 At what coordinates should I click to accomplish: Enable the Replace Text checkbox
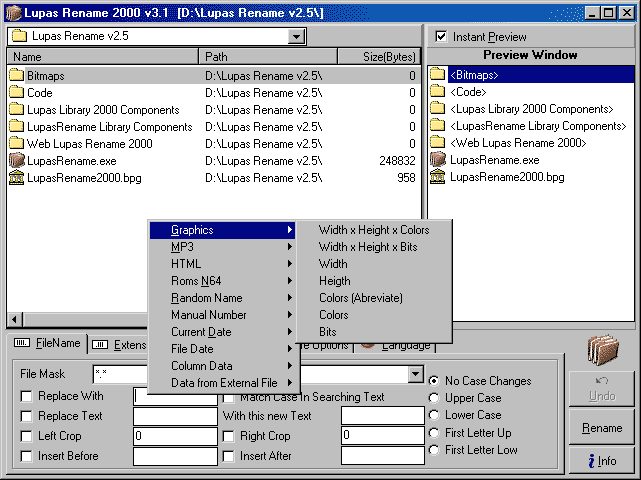pos(26,416)
